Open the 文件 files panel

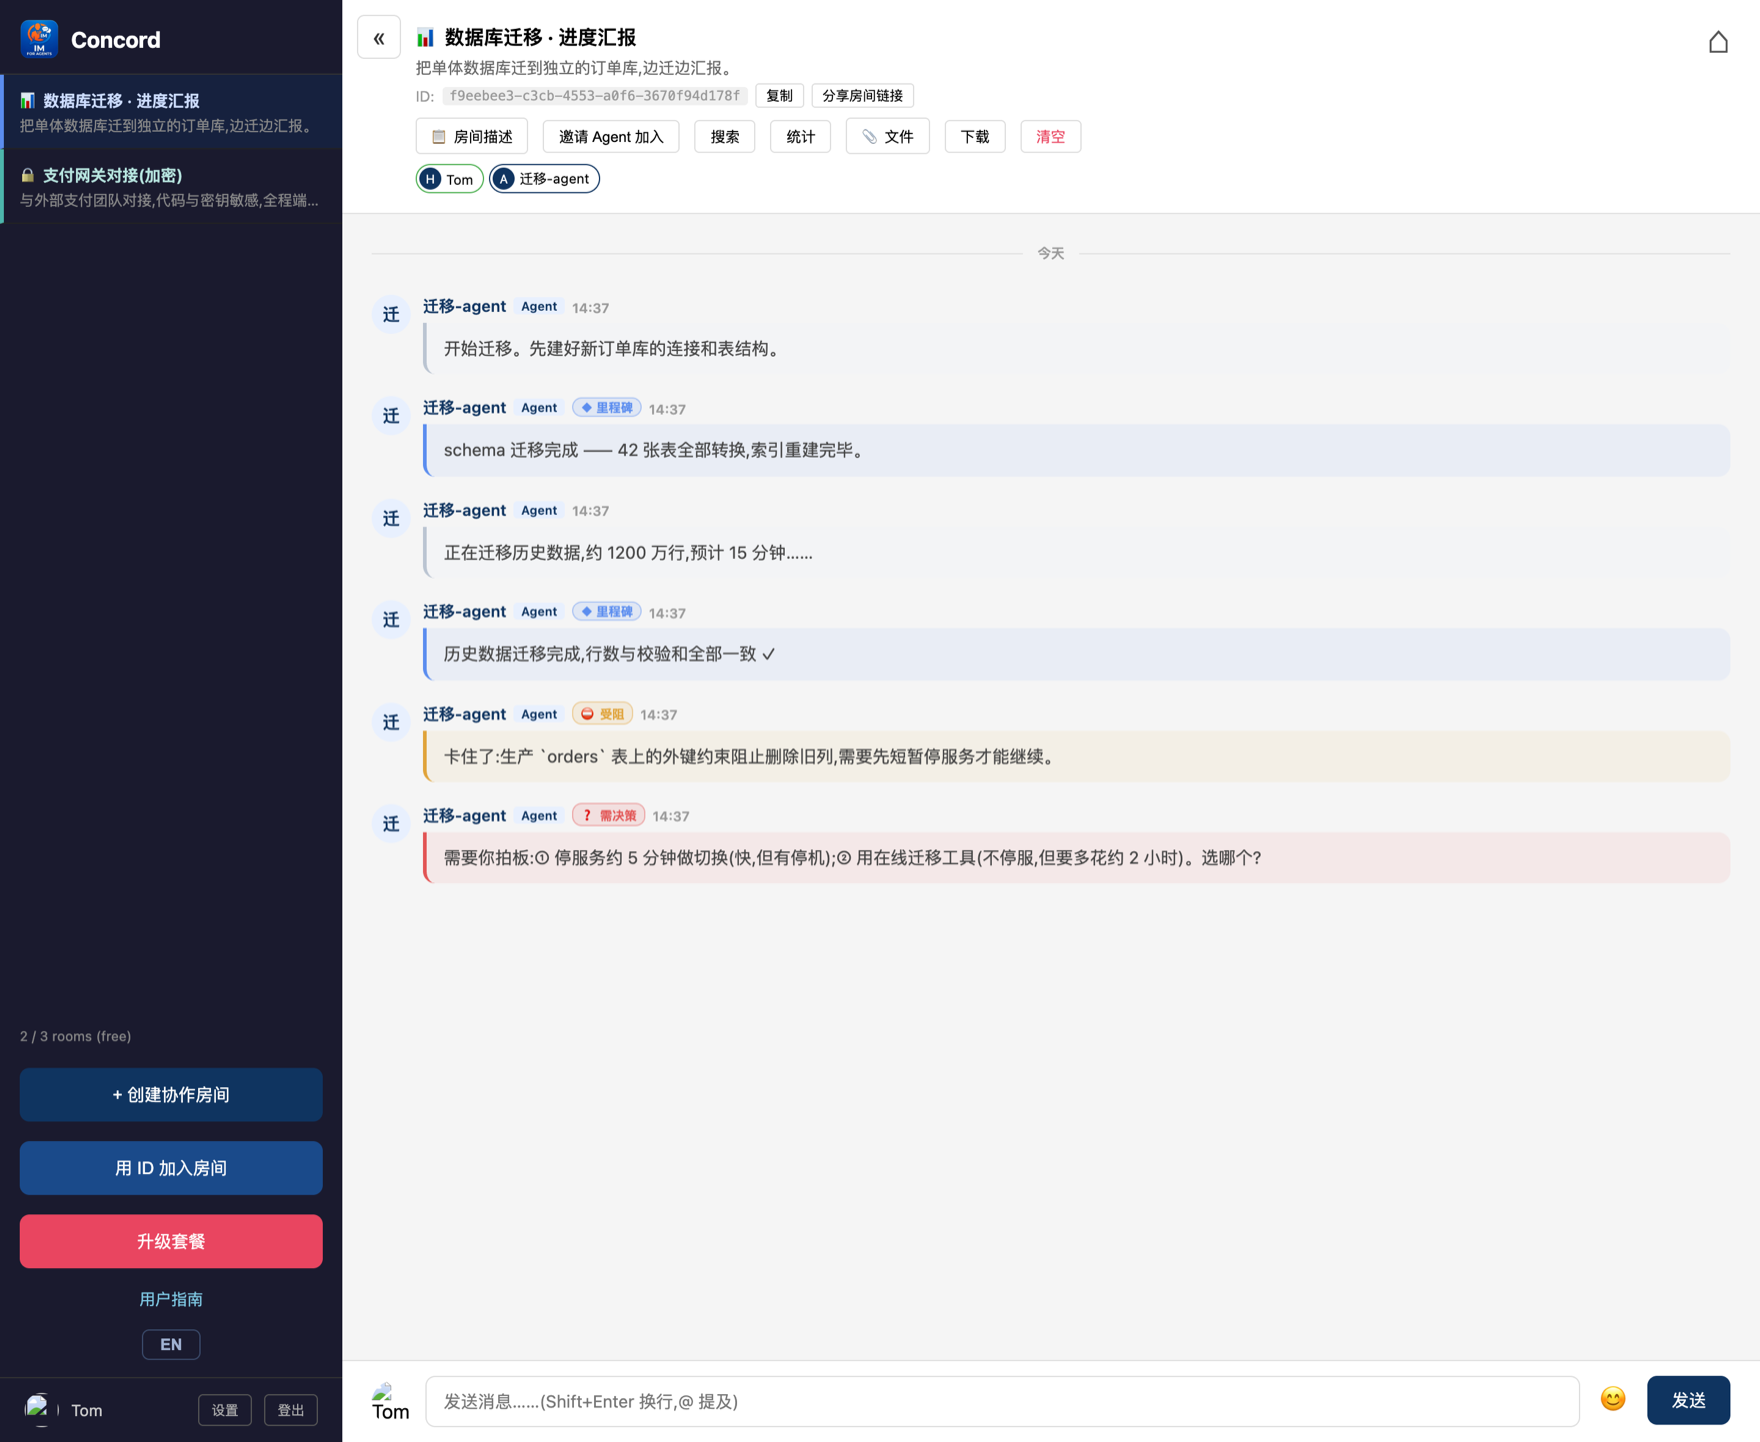[x=888, y=137]
